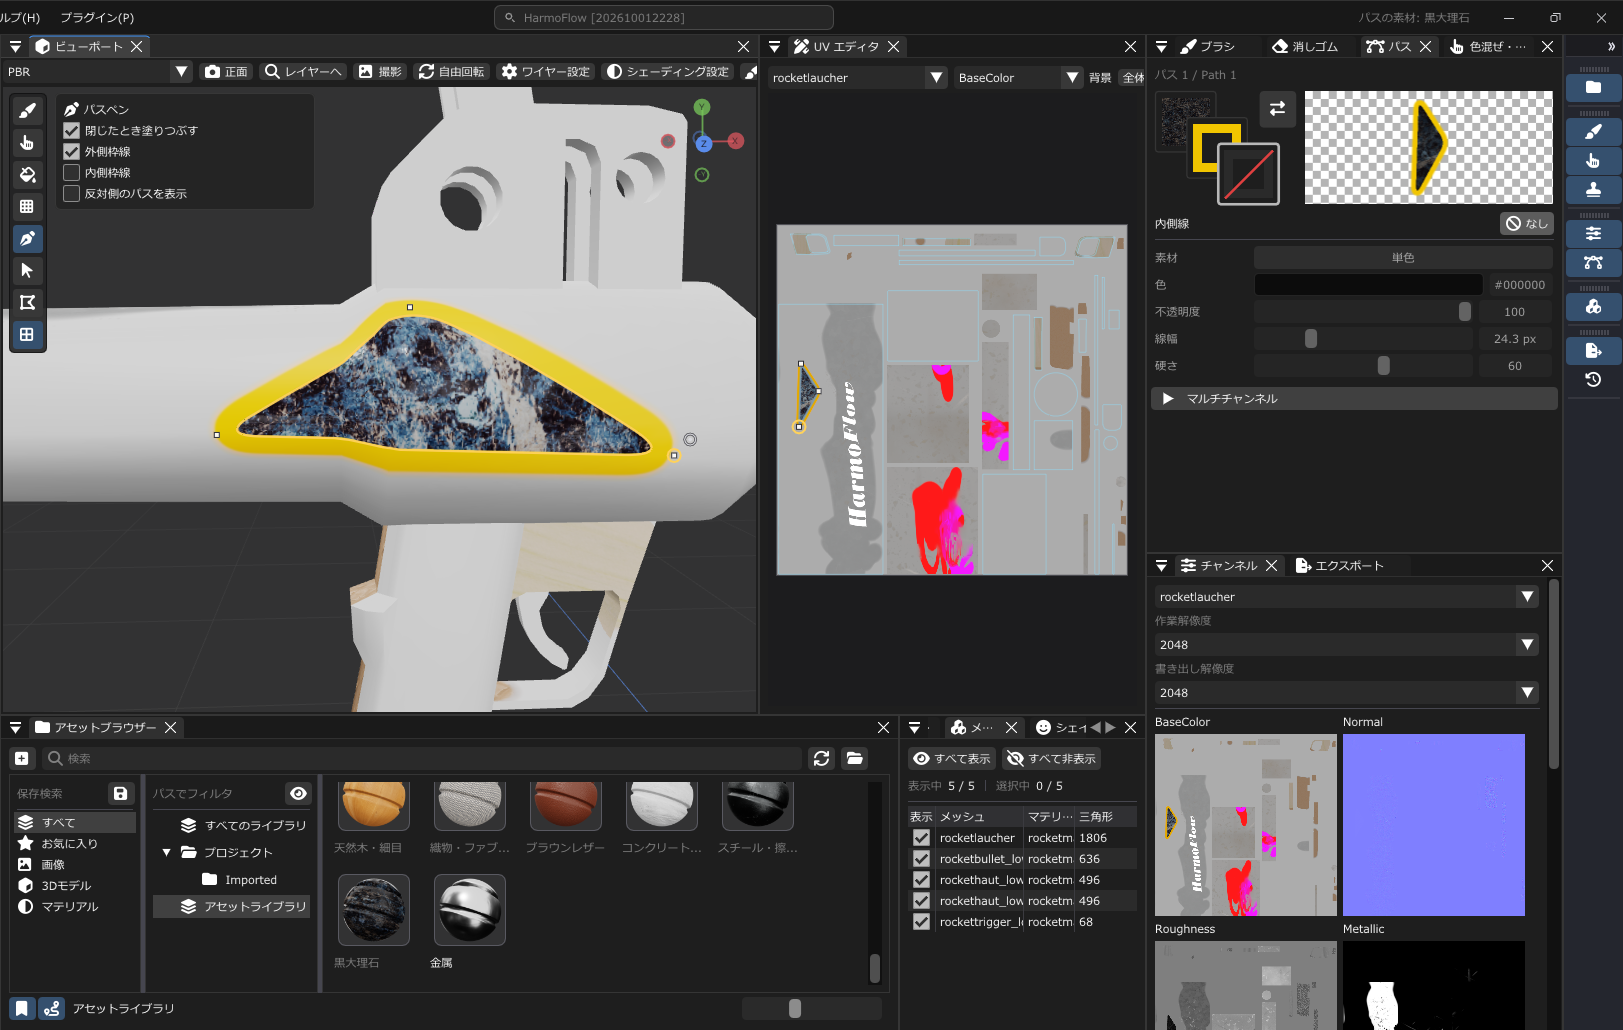The height and width of the screenshot is (1030, 1623).
Task: Enable 反対側のパスを表示 checkbox
Action: [x=72, y=194]
